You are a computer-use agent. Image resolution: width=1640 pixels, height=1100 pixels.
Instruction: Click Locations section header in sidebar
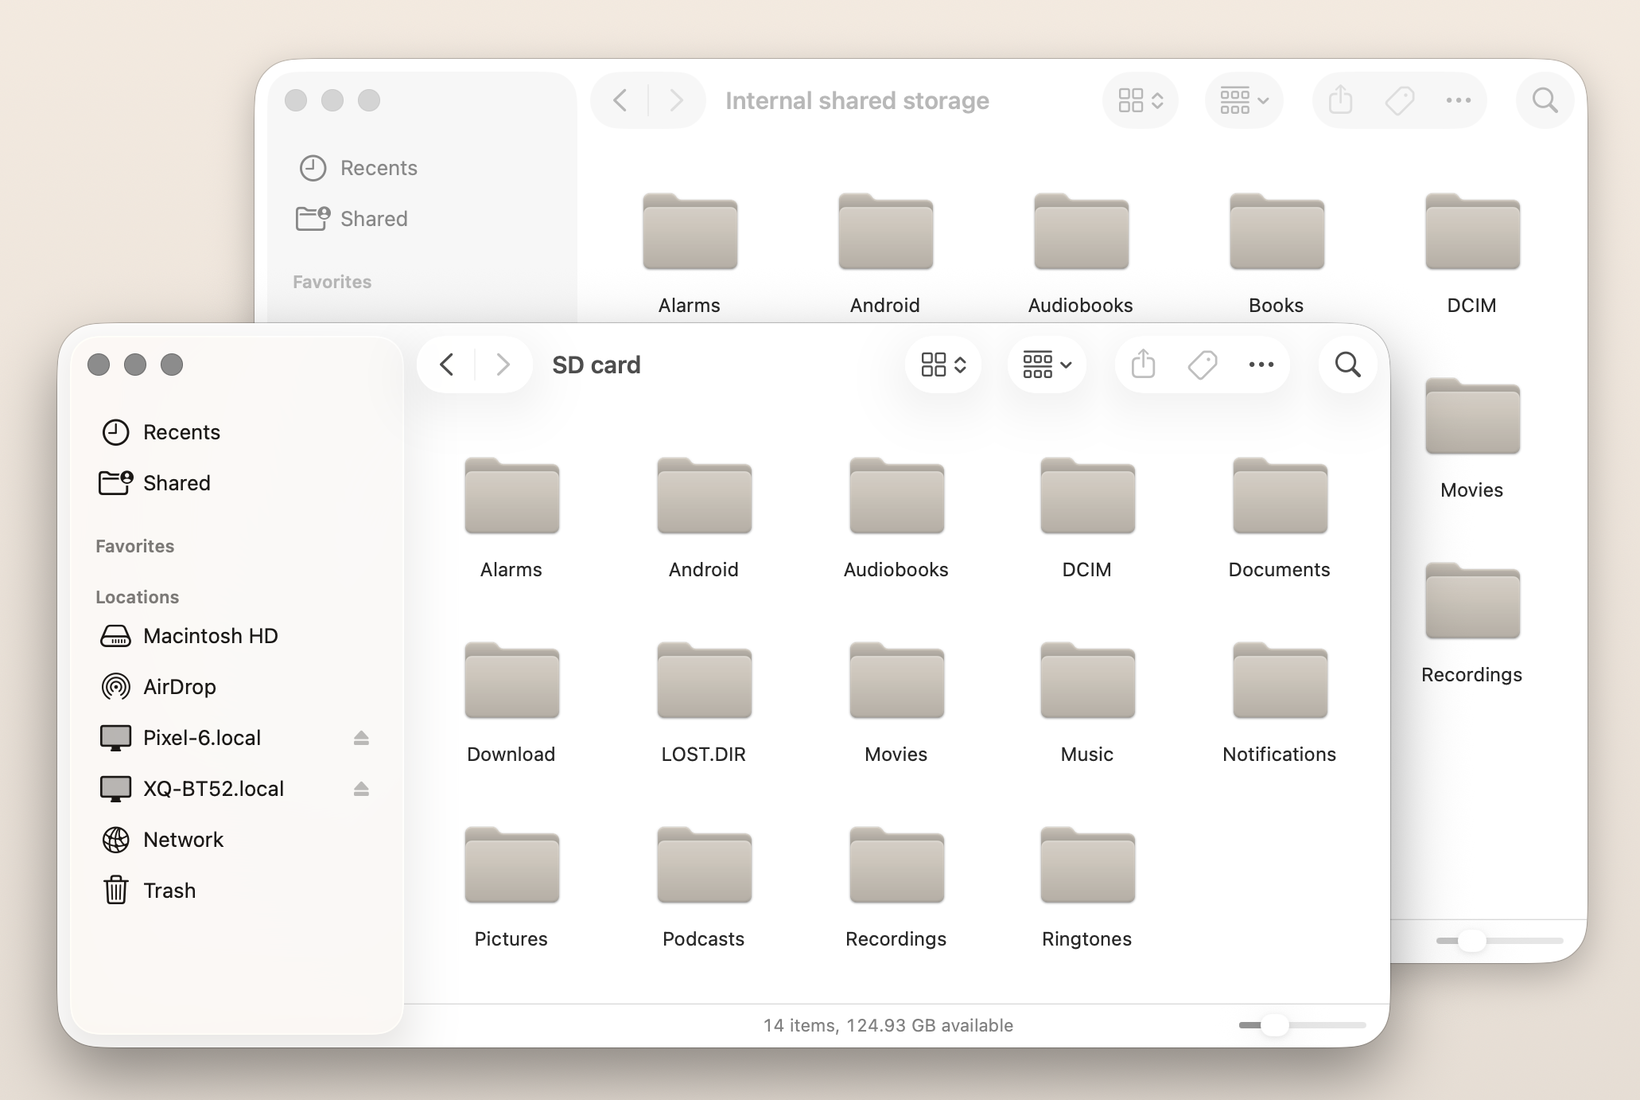[x=137, y=597]
